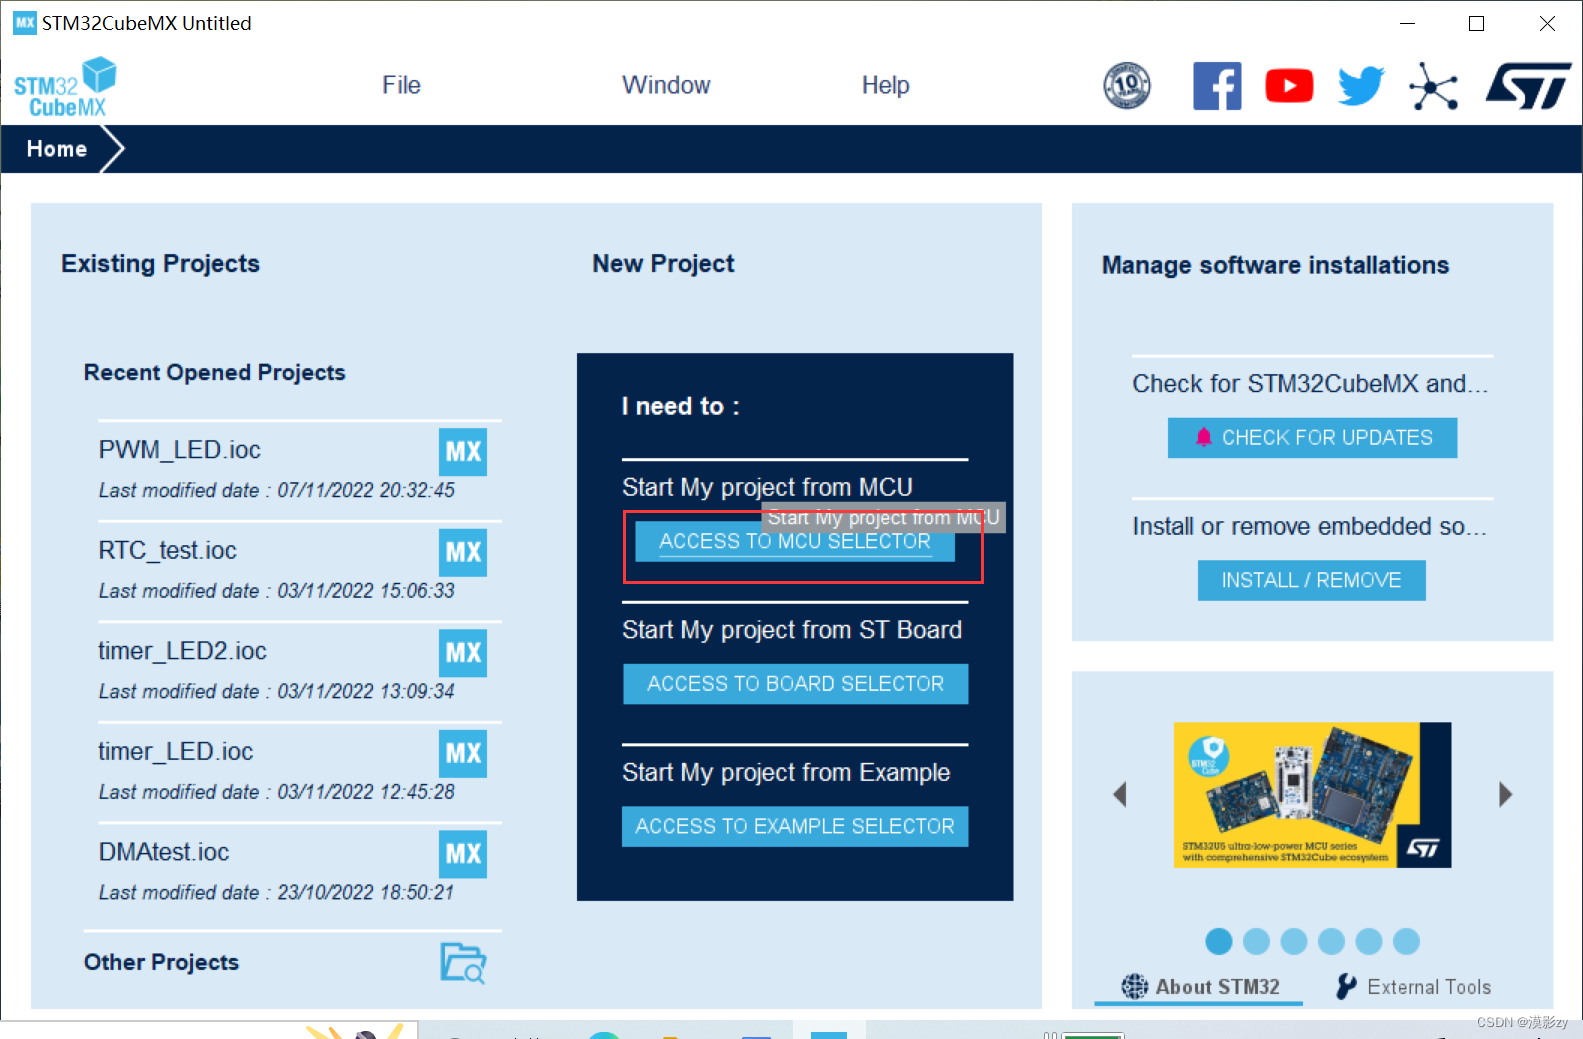Click date 03/11/2022 13:09:34 line
Image resolution: width=1583 pixels, height=1039 pixels.
tap(277, 691)
